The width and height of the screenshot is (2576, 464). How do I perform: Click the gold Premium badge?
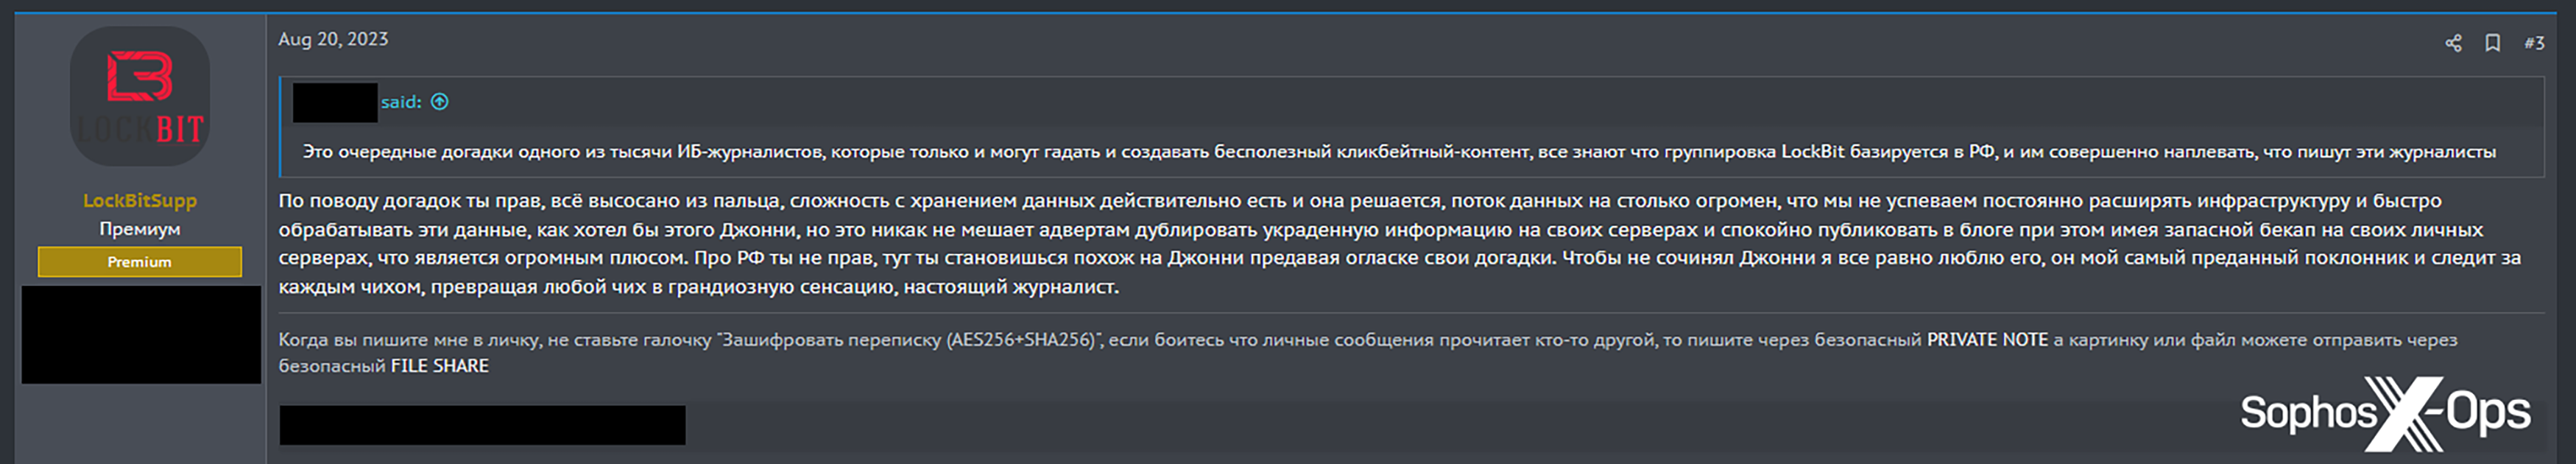coord(140,262)
